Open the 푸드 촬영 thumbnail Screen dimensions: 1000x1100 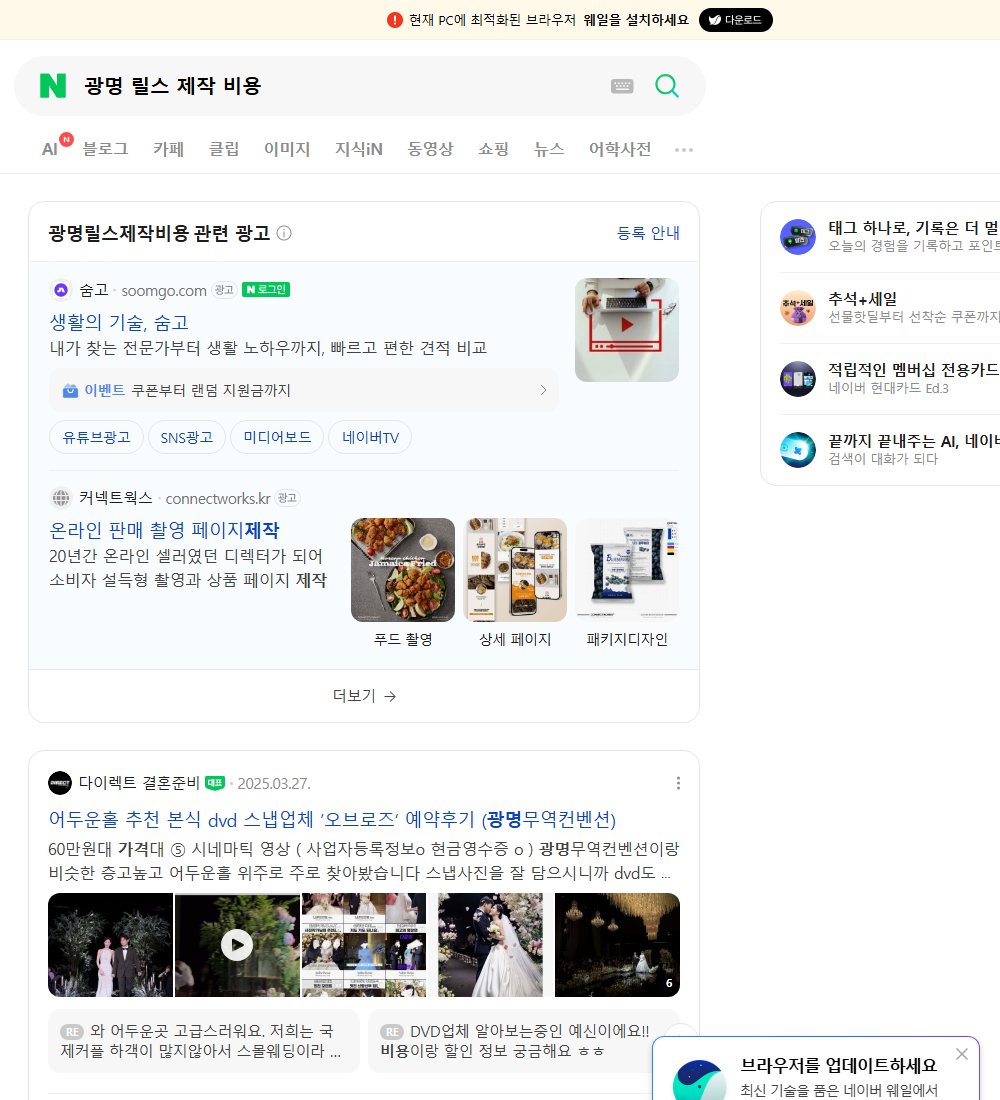pos(403,570)
